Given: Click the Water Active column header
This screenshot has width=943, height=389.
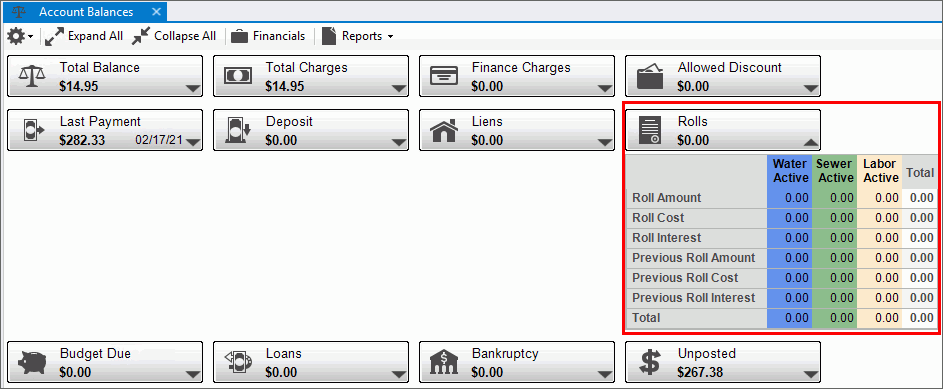Looking at the screenshot, I should click(x=790, y=171).
